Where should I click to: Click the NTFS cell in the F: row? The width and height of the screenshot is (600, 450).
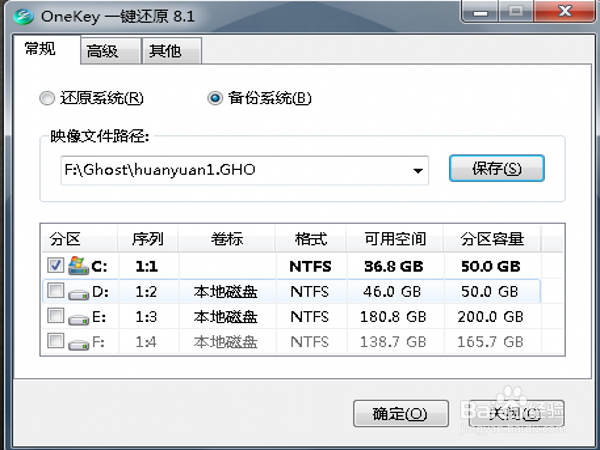310,342
